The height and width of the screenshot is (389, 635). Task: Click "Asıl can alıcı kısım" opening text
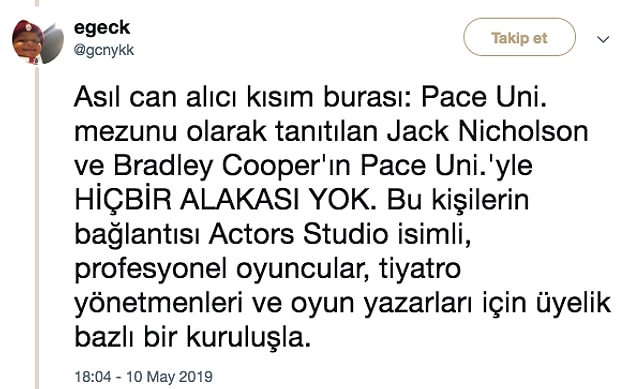click(194, 98)
